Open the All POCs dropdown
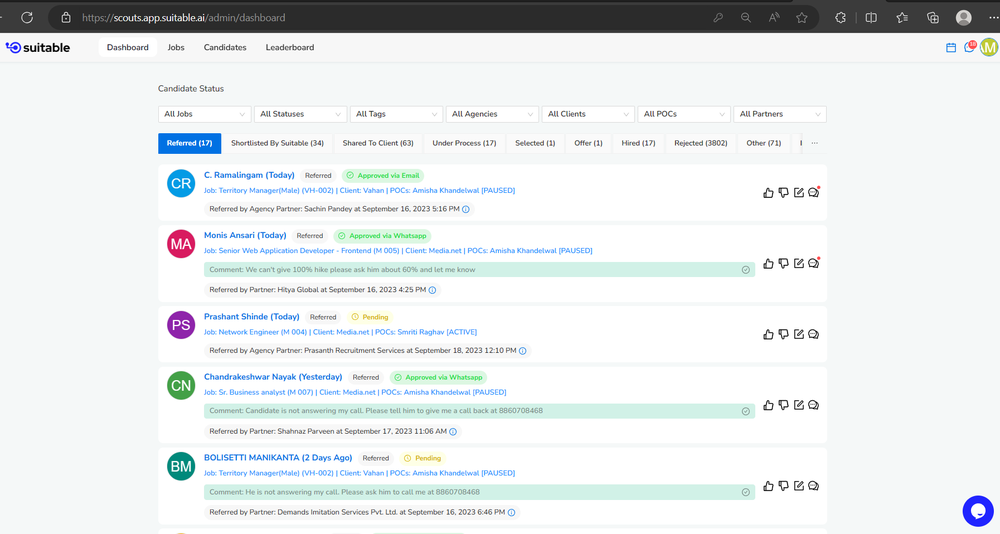Viewport: 1000px width, 534px height. [x=684, y=114]
